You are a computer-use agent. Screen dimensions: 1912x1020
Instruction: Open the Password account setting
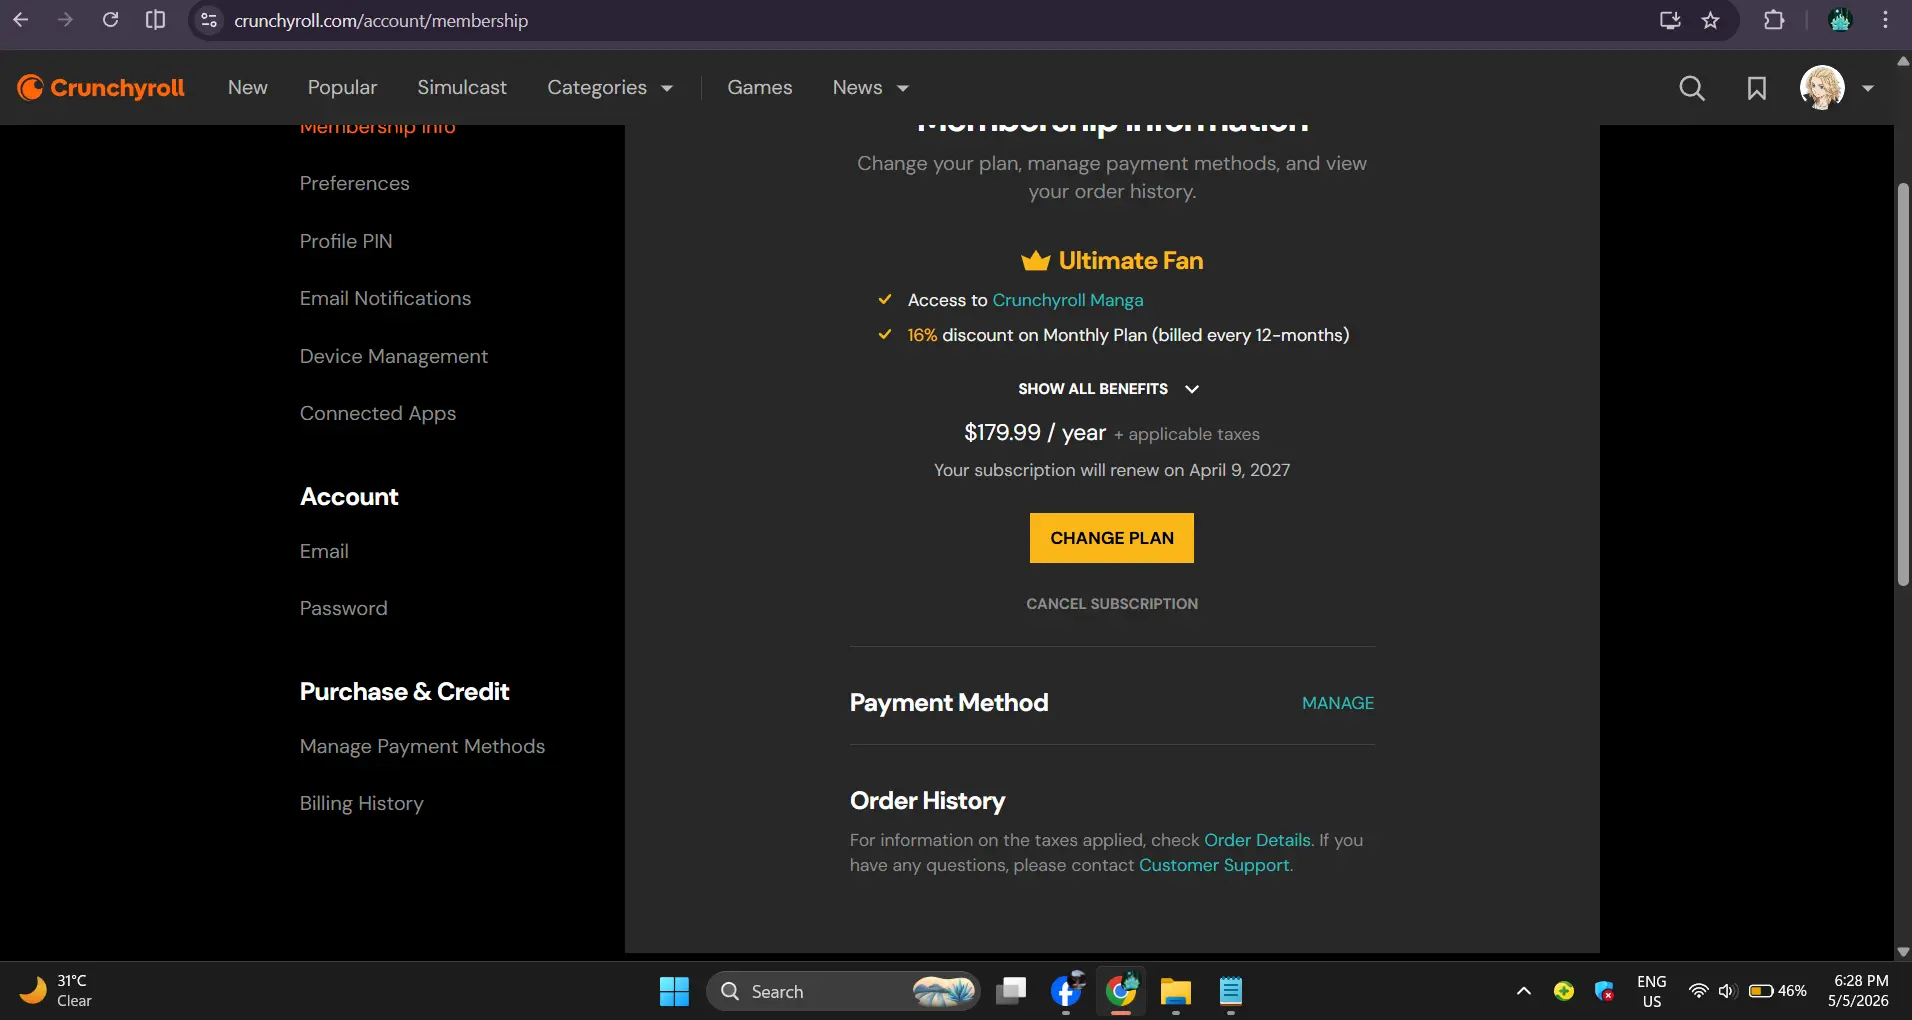343,608
